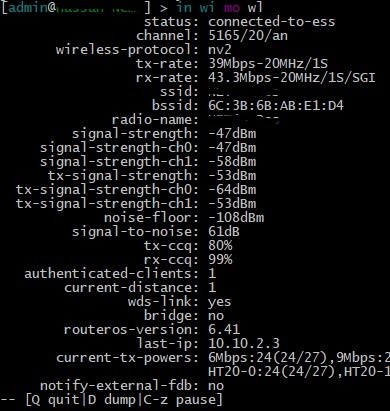Click the tx-rate 39Mbps-20MHz/1S text
Viewport: 390px width, 411px height.
pyautogui.click(x=268, y=64)
